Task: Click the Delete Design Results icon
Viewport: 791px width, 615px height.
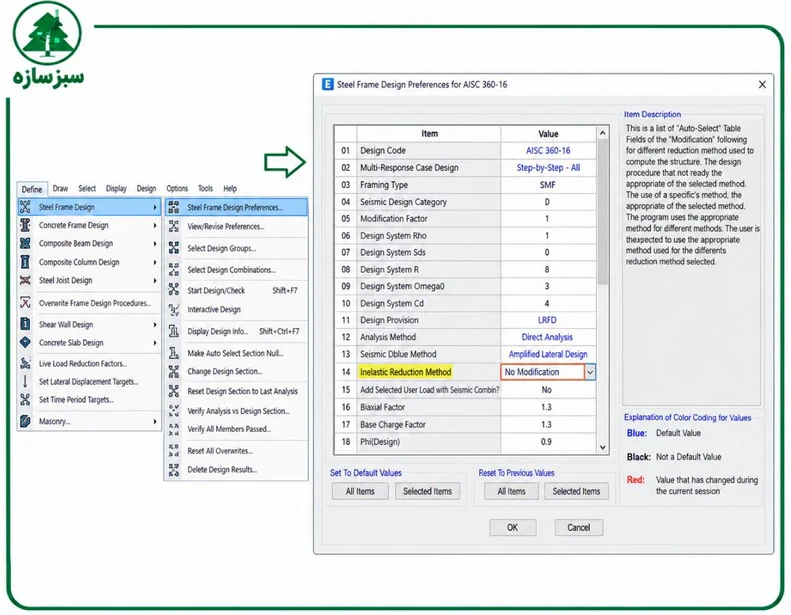Action: 174,470
